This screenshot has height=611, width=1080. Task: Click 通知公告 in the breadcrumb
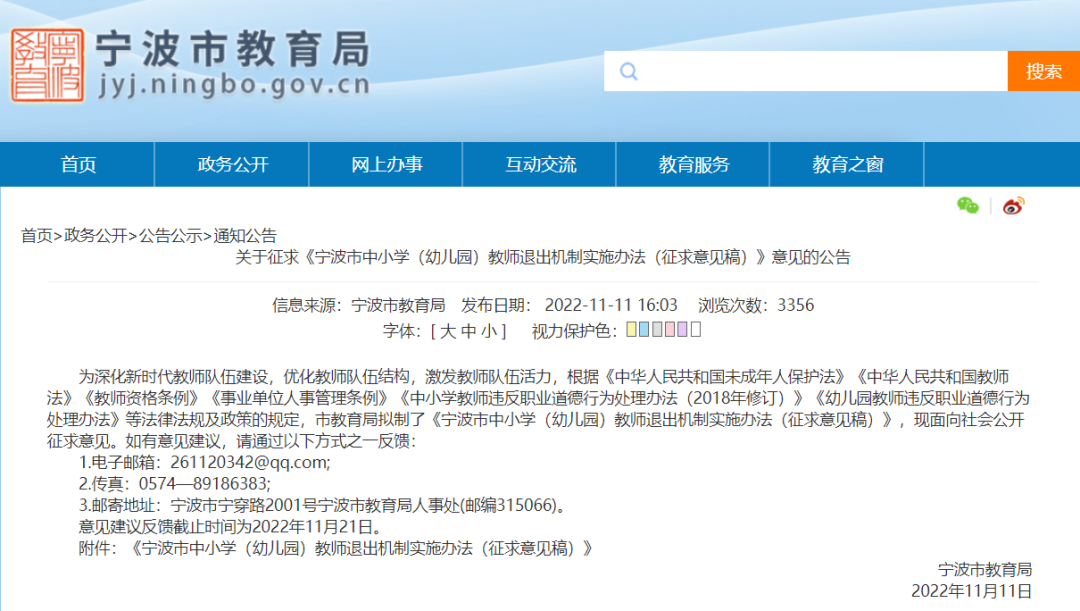point(245,236)
